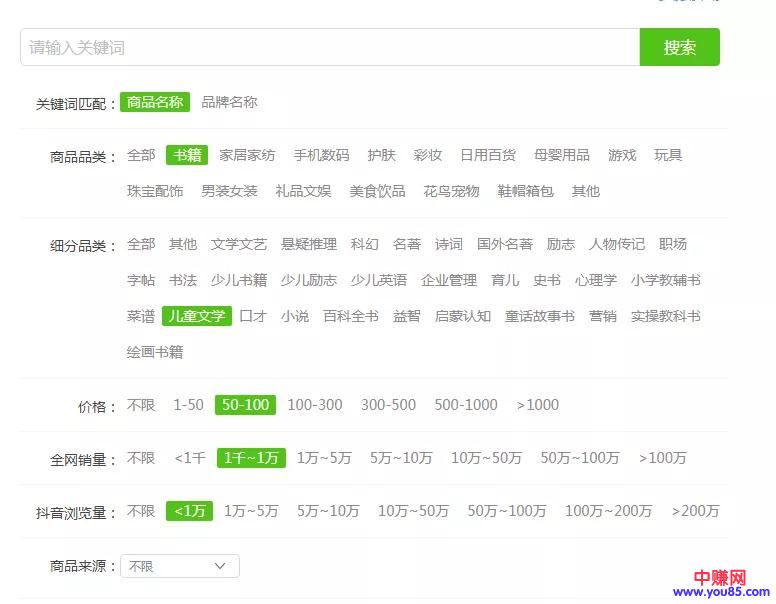This screenshot has height=604, width=776.
Task: Choose the 儿童文学 sub-category
Action: 197,316
